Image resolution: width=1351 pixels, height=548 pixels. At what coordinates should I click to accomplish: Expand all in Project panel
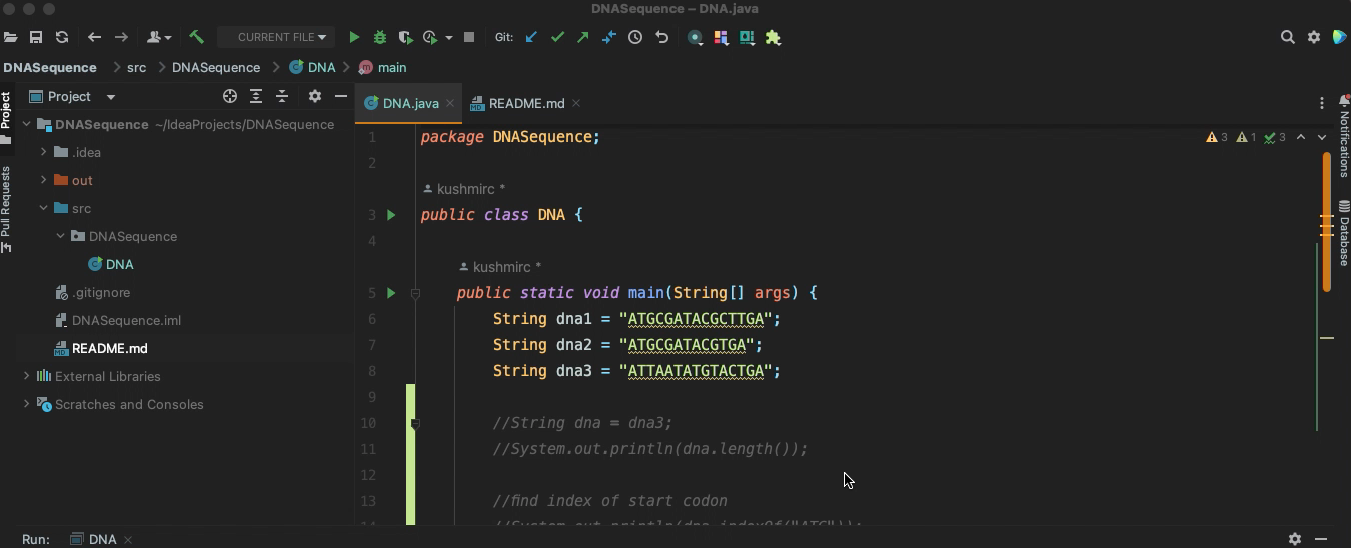(x=256, y=96)
